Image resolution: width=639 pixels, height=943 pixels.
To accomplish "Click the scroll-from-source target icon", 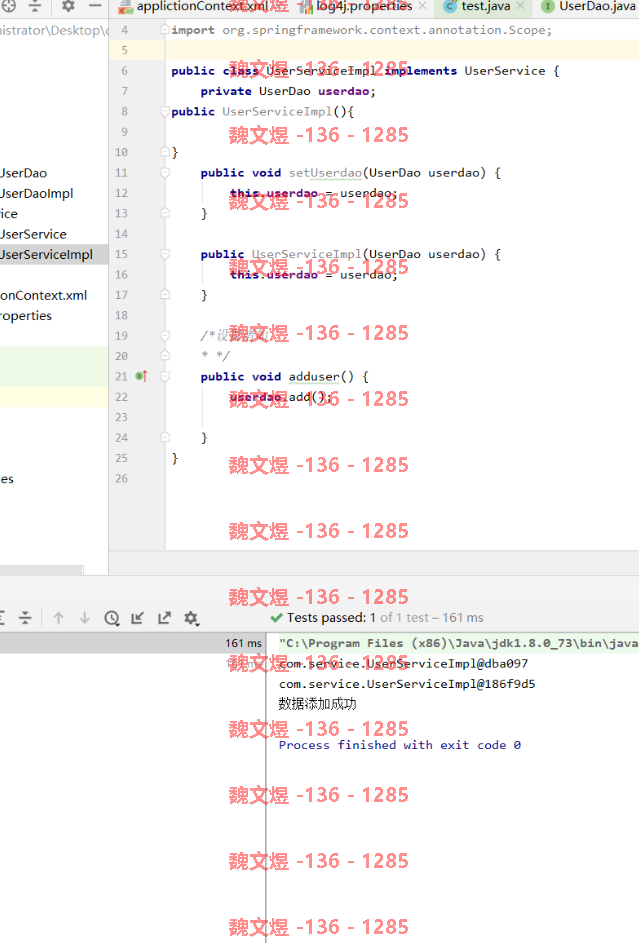I will 8,6.
